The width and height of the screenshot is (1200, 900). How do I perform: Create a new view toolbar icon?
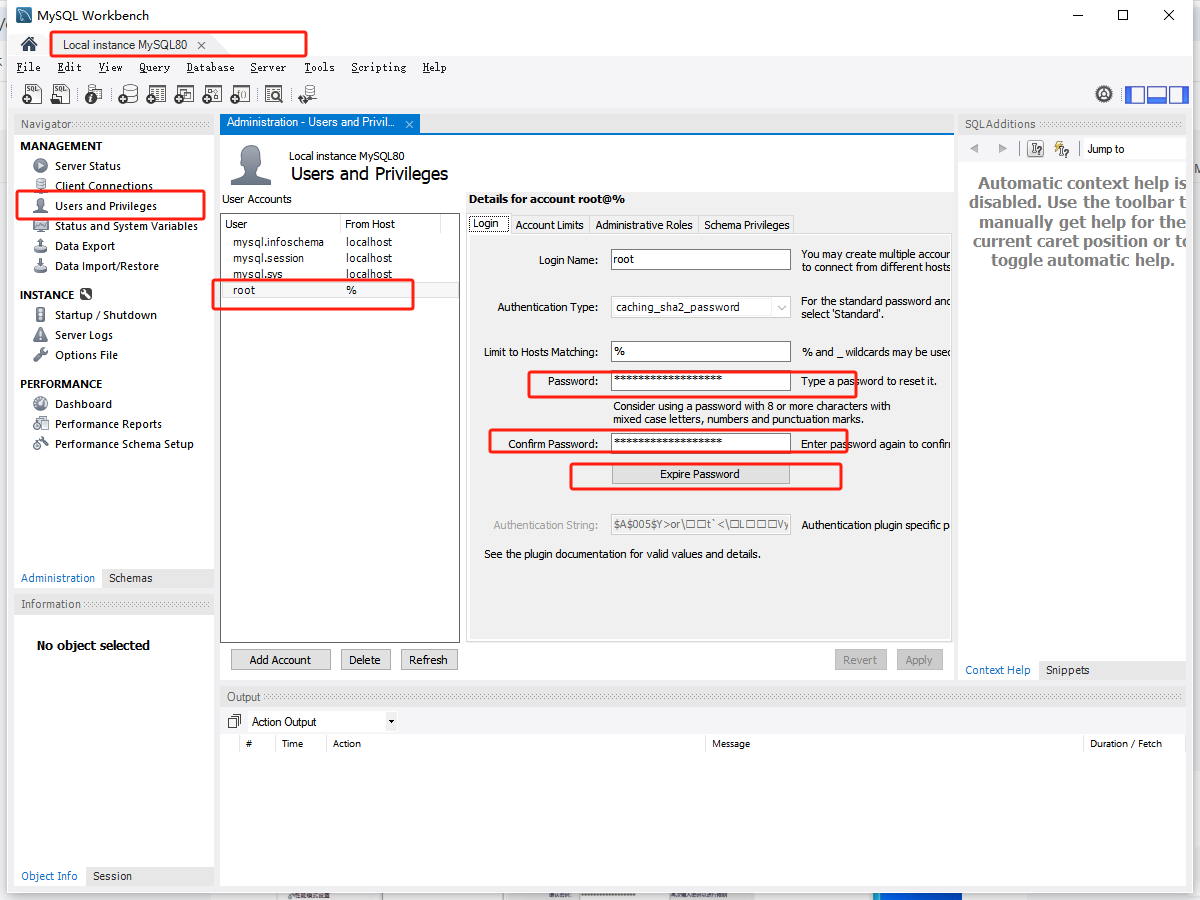(x=184, y=94)
